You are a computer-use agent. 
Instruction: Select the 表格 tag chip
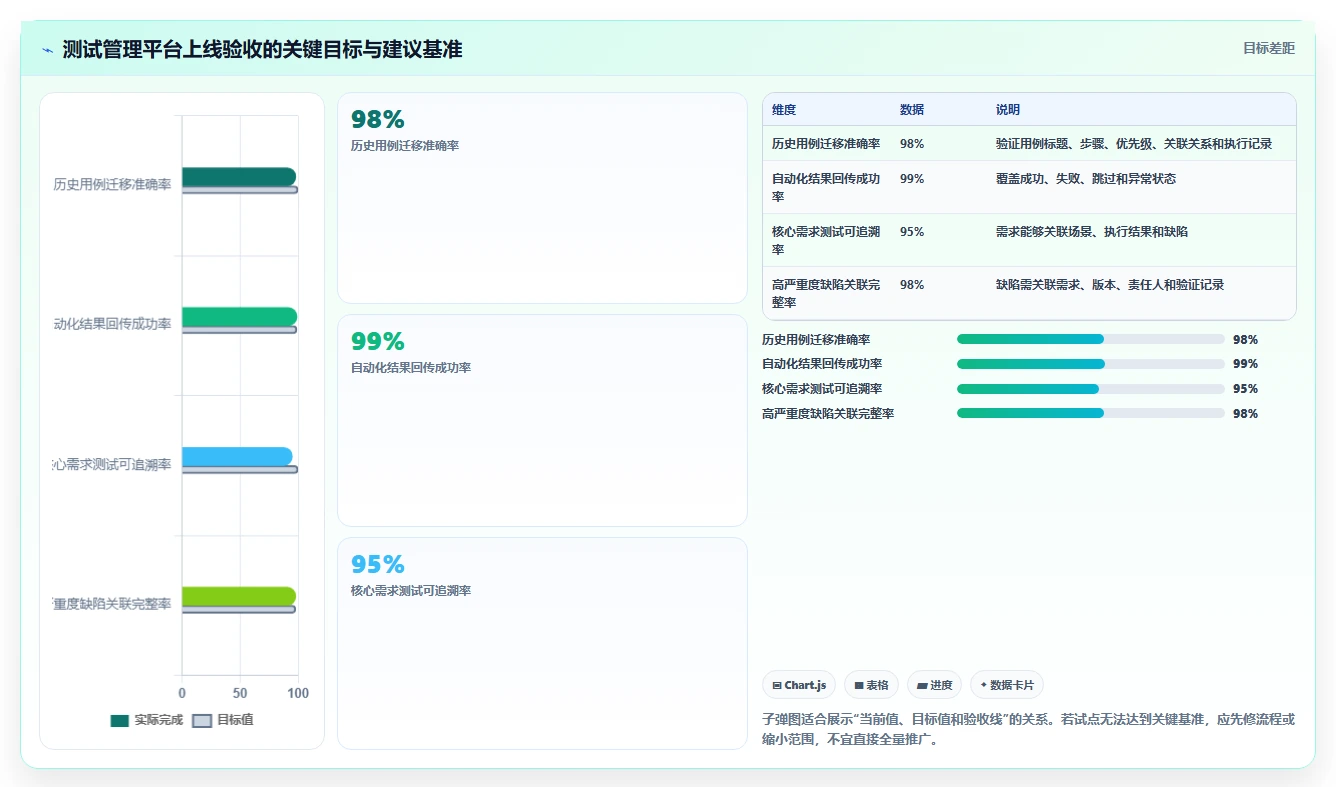[x=871, y=685]
